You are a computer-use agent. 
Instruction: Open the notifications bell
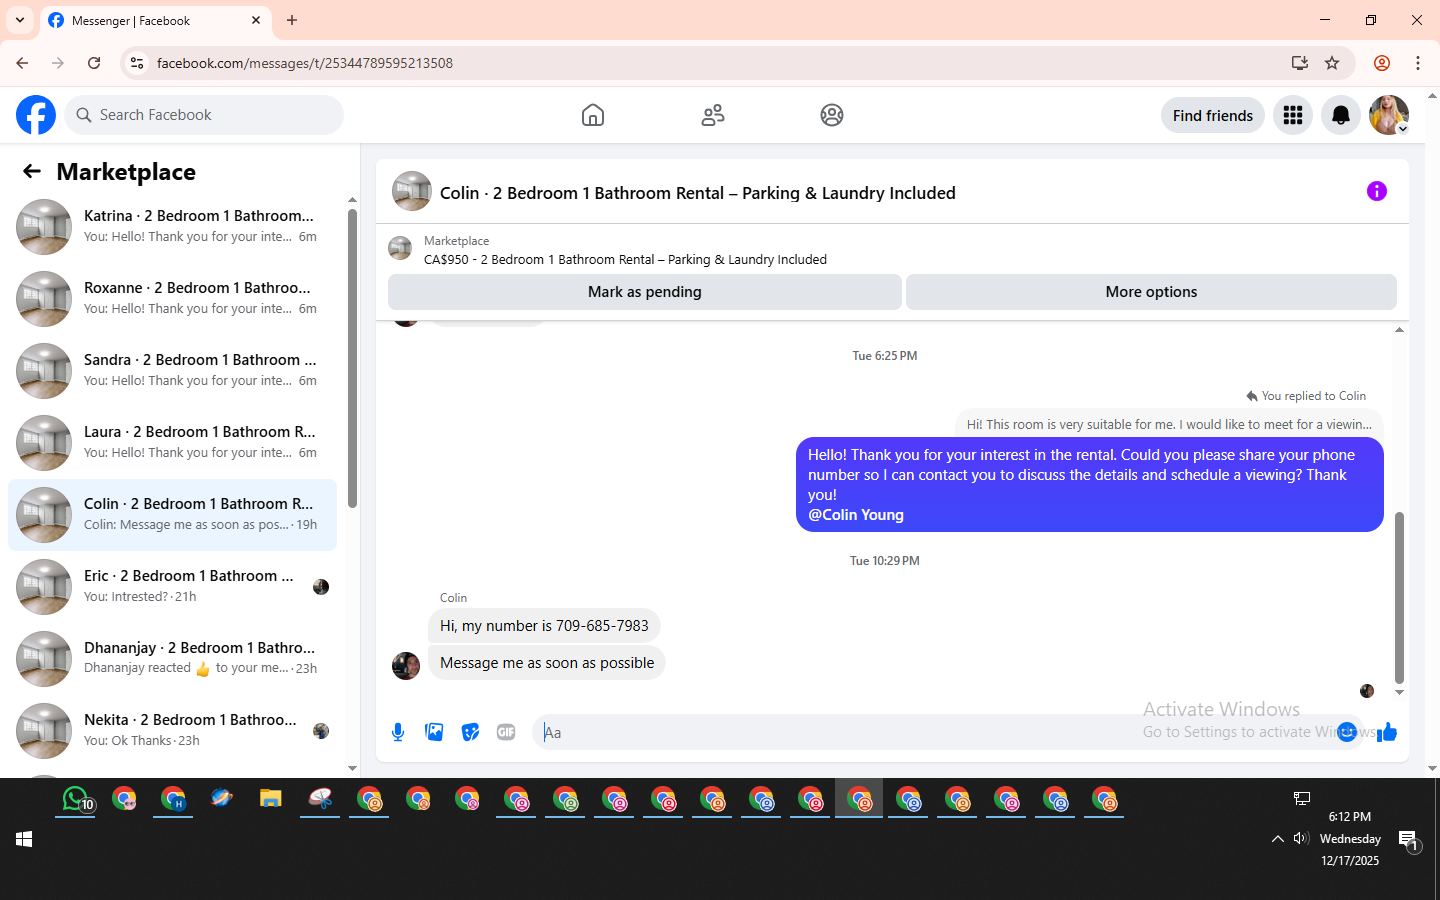point(1341,115)
